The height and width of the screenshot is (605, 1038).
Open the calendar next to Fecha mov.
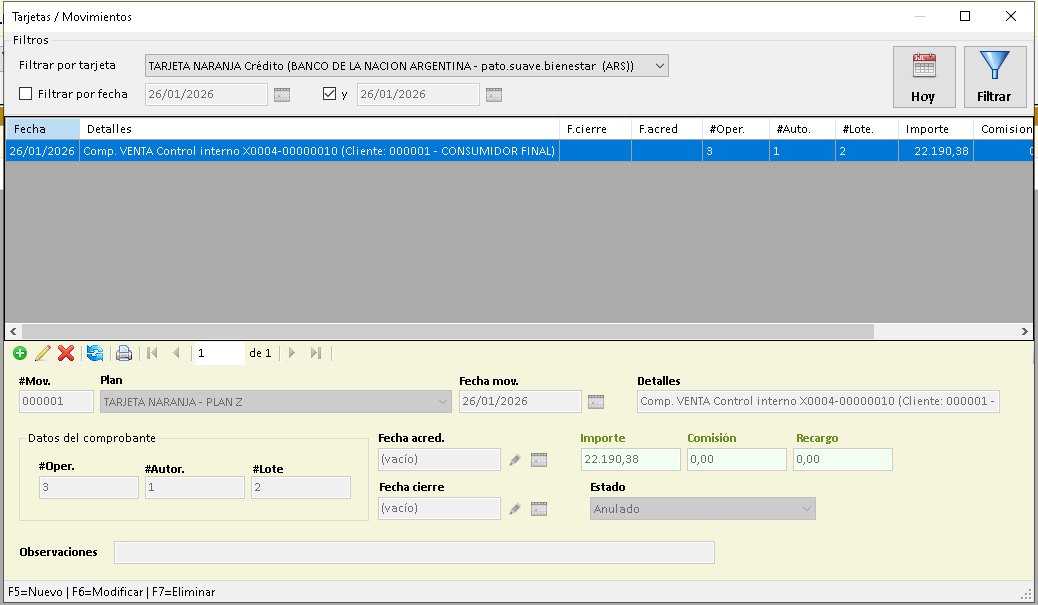(x=596, y=402)
